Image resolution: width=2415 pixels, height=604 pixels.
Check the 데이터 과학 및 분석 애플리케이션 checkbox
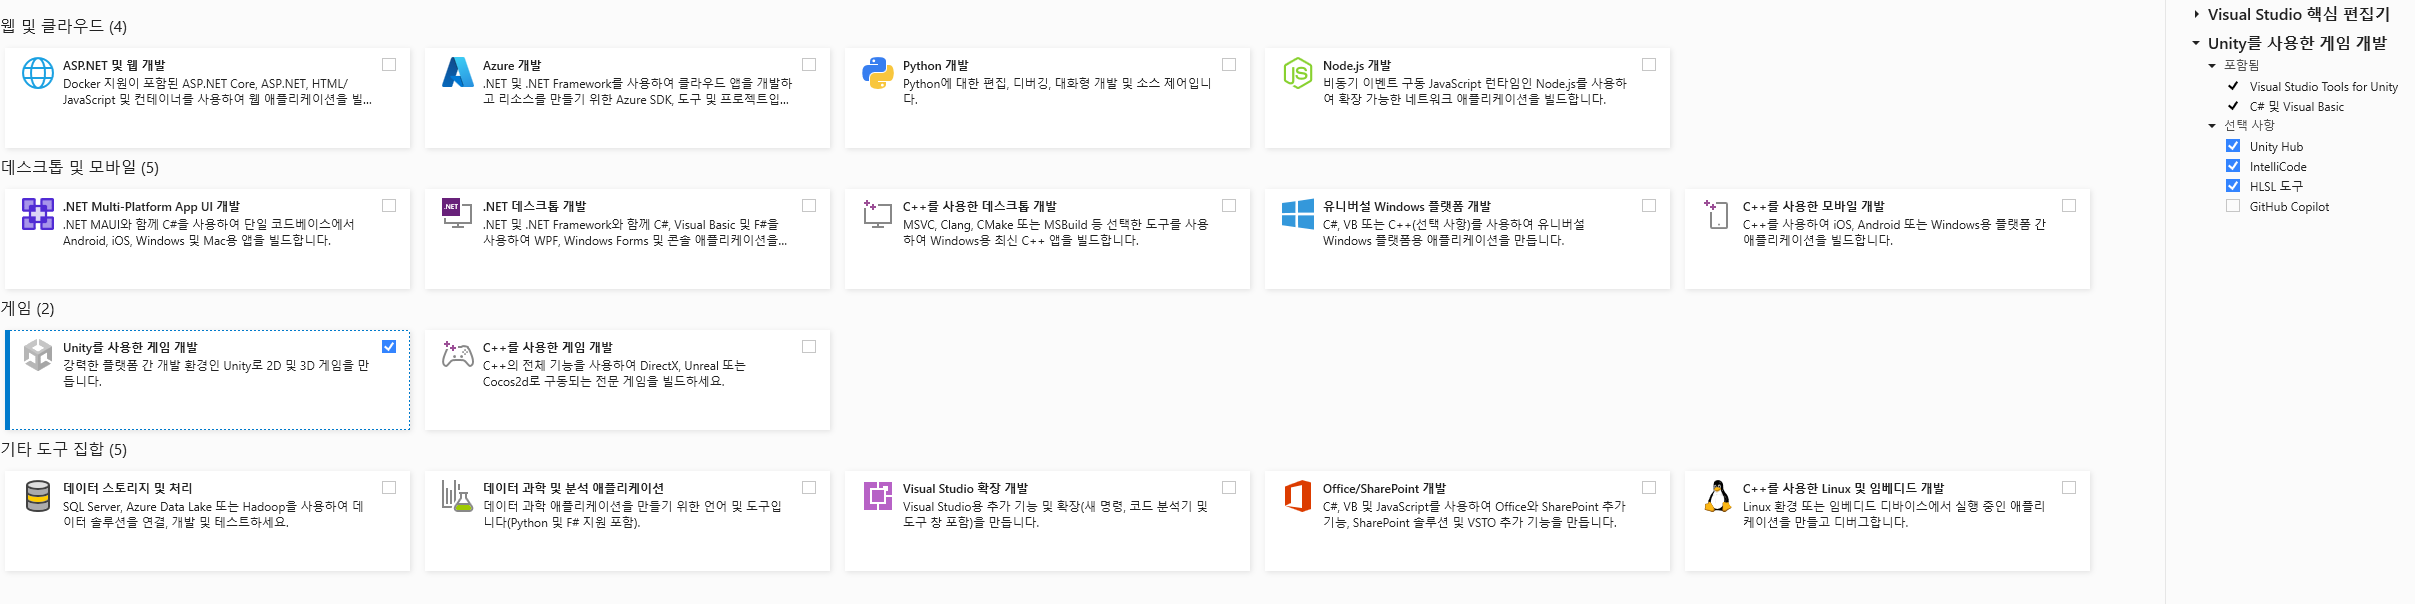[809, 487]
